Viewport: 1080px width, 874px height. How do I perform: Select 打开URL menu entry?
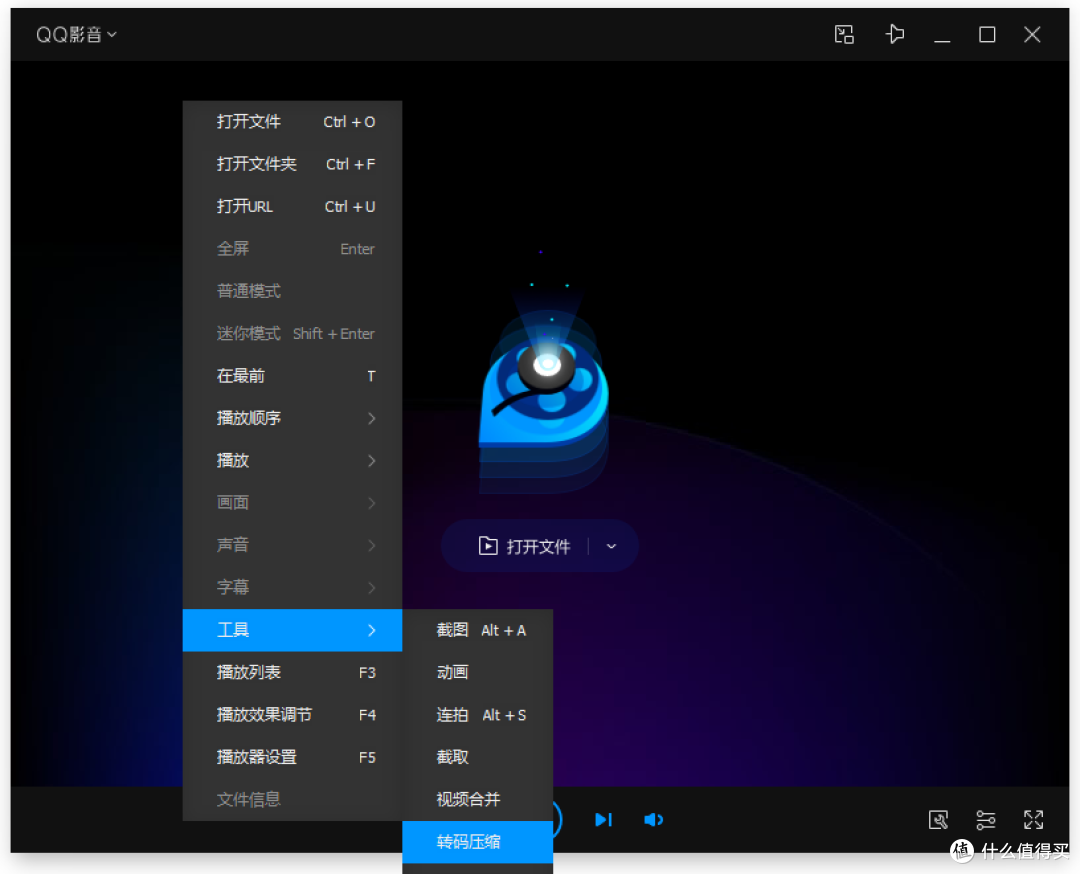(292, 207)
